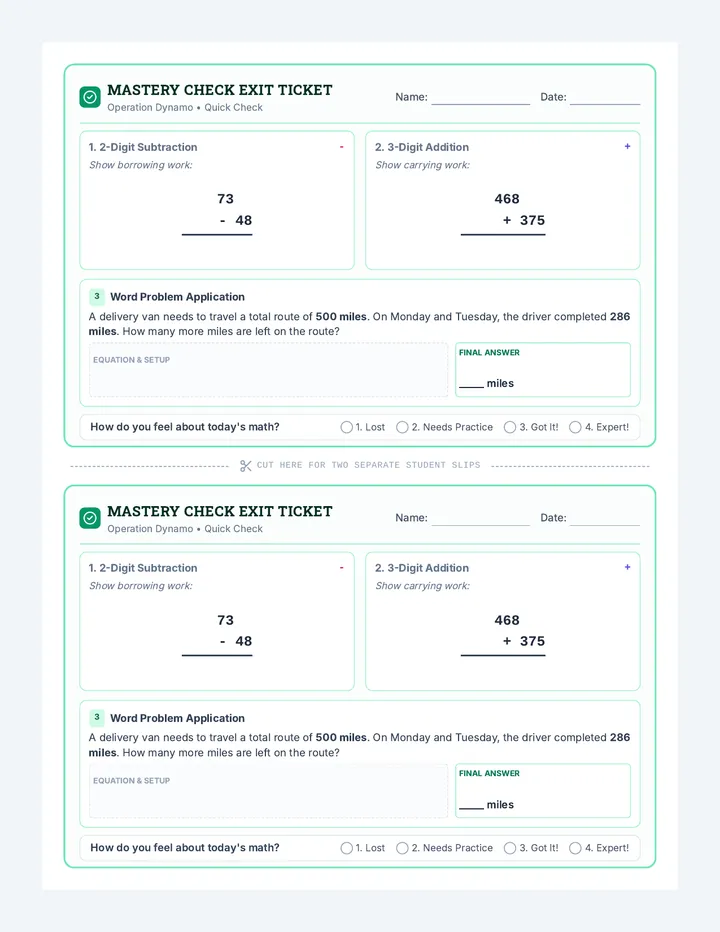Click top ticket's Equation & Setup box

point(268,370)
